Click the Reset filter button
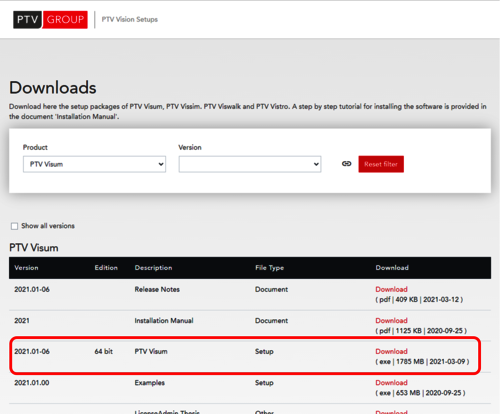The image size is (500, 414). [x=381, y=164]
